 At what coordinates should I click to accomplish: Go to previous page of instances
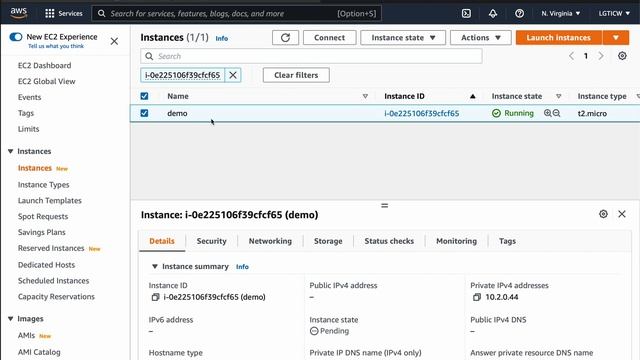click(571, 56)
